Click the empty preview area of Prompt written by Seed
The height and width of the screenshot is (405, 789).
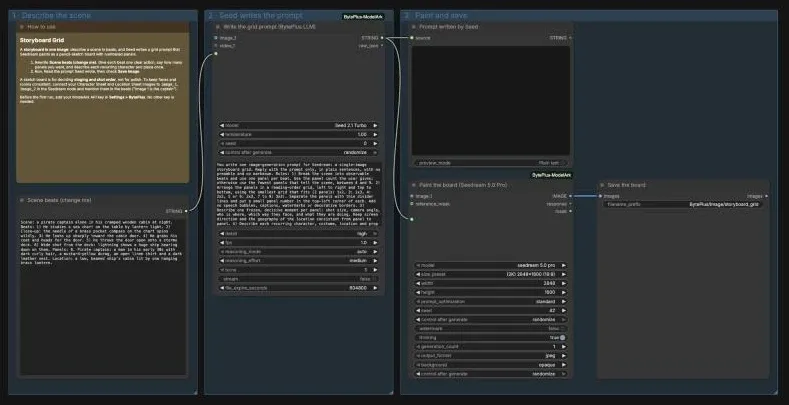click(491, 101)
